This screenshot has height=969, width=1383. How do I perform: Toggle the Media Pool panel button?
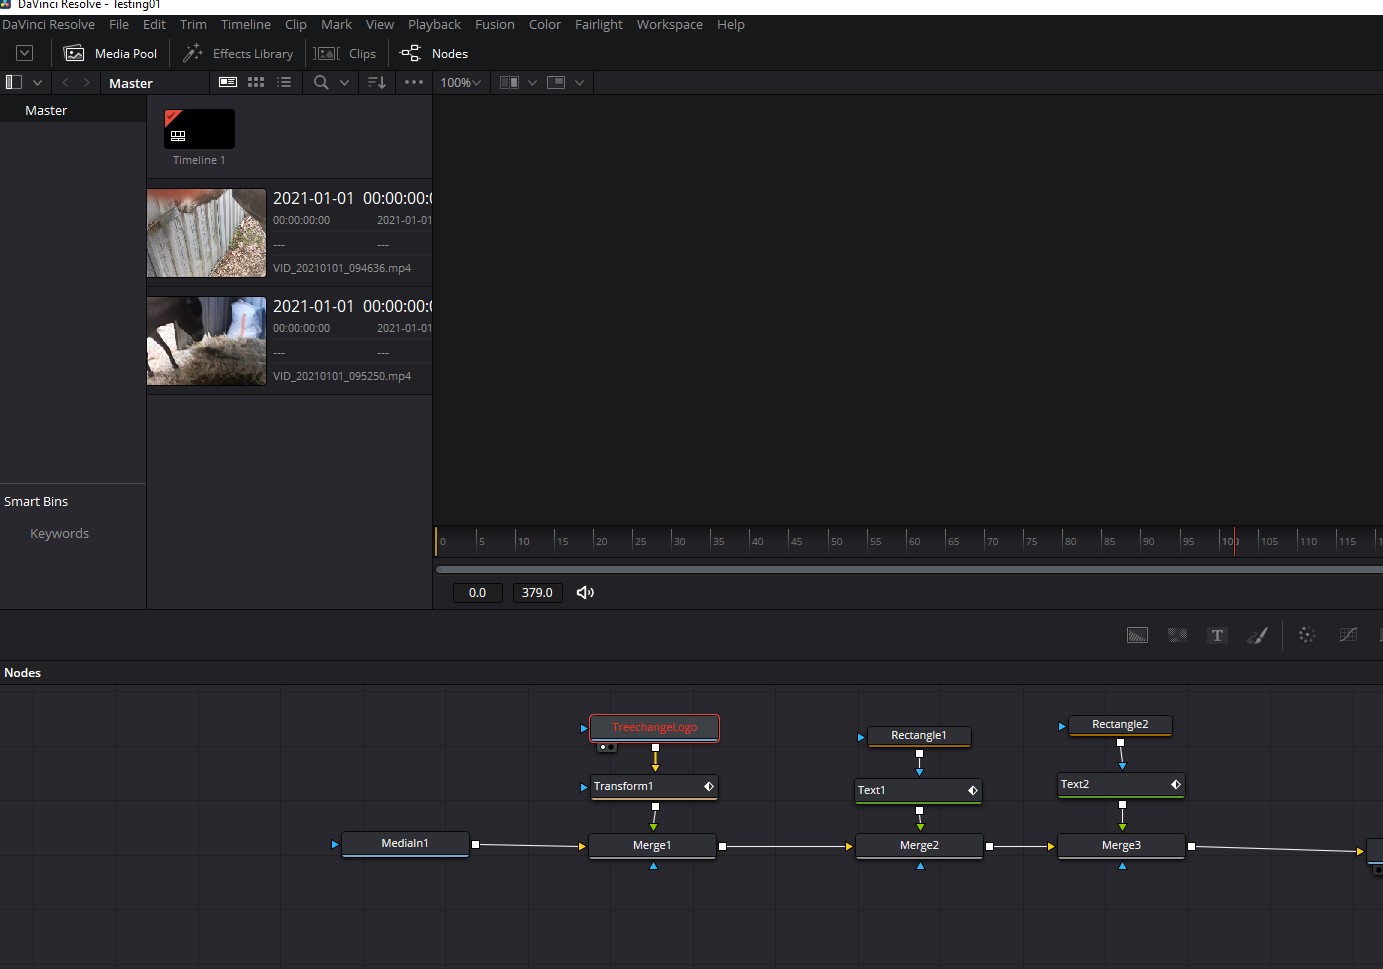pyautogui.click(x=111, y=53)
